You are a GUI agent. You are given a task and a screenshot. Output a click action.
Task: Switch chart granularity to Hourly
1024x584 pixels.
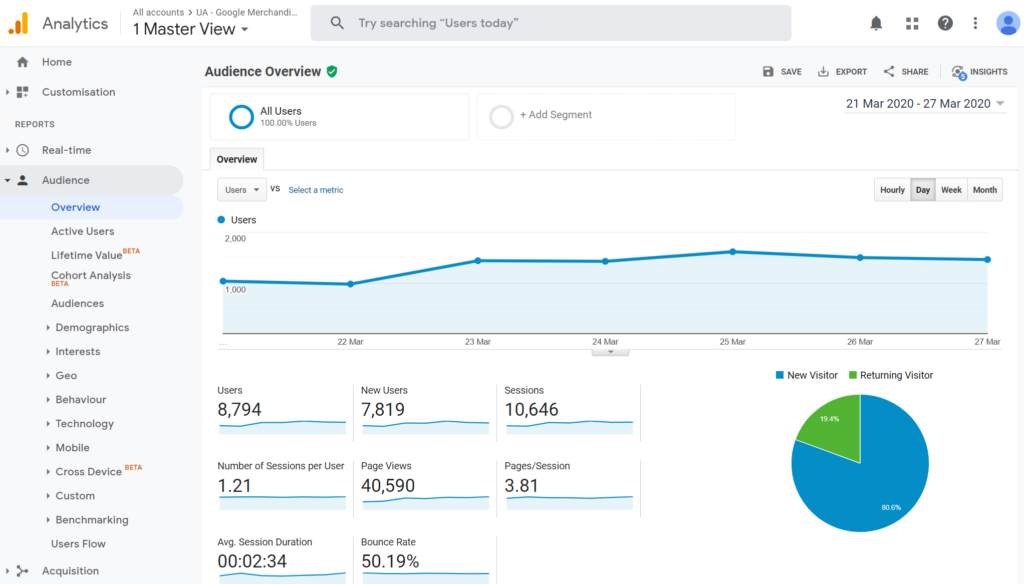pyautogui.click(x=892, y=190)
